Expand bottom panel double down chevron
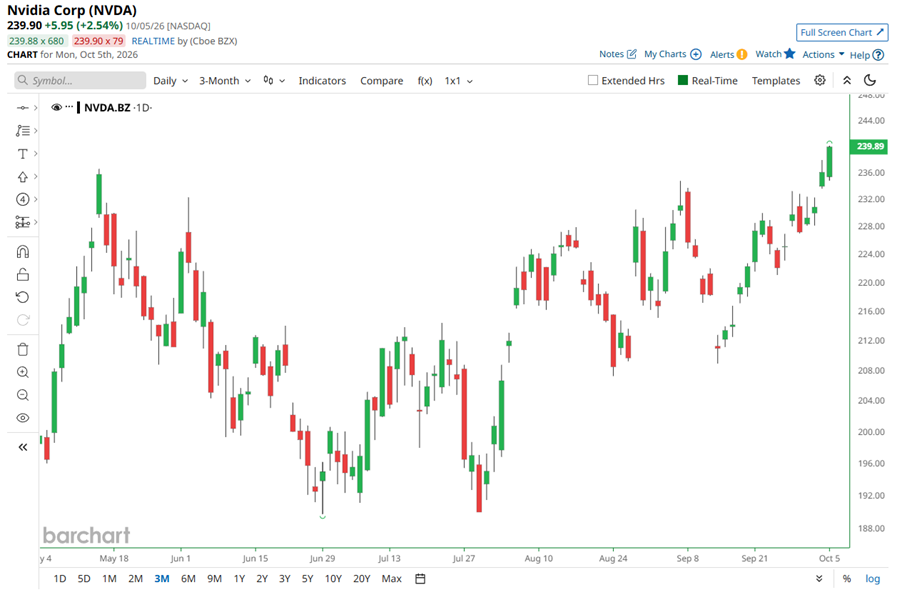 click(819, 579)
